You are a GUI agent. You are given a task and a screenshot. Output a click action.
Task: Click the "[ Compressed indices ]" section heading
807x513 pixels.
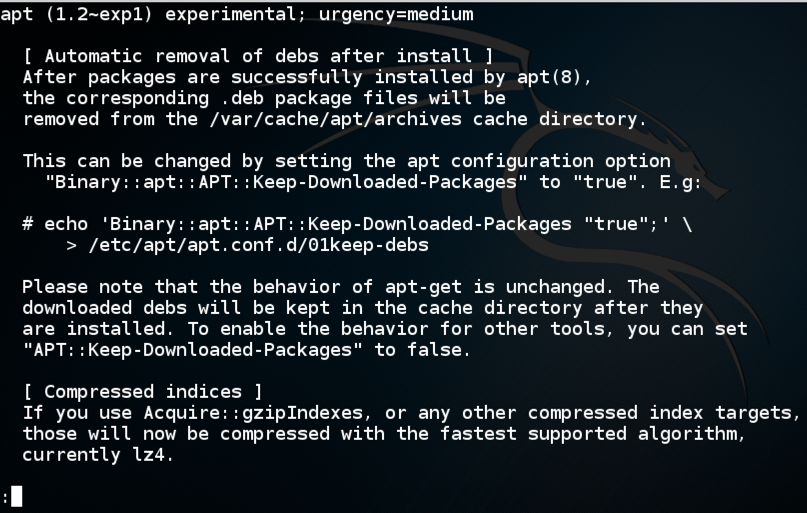pyautogui.click(x=143, y=392)
